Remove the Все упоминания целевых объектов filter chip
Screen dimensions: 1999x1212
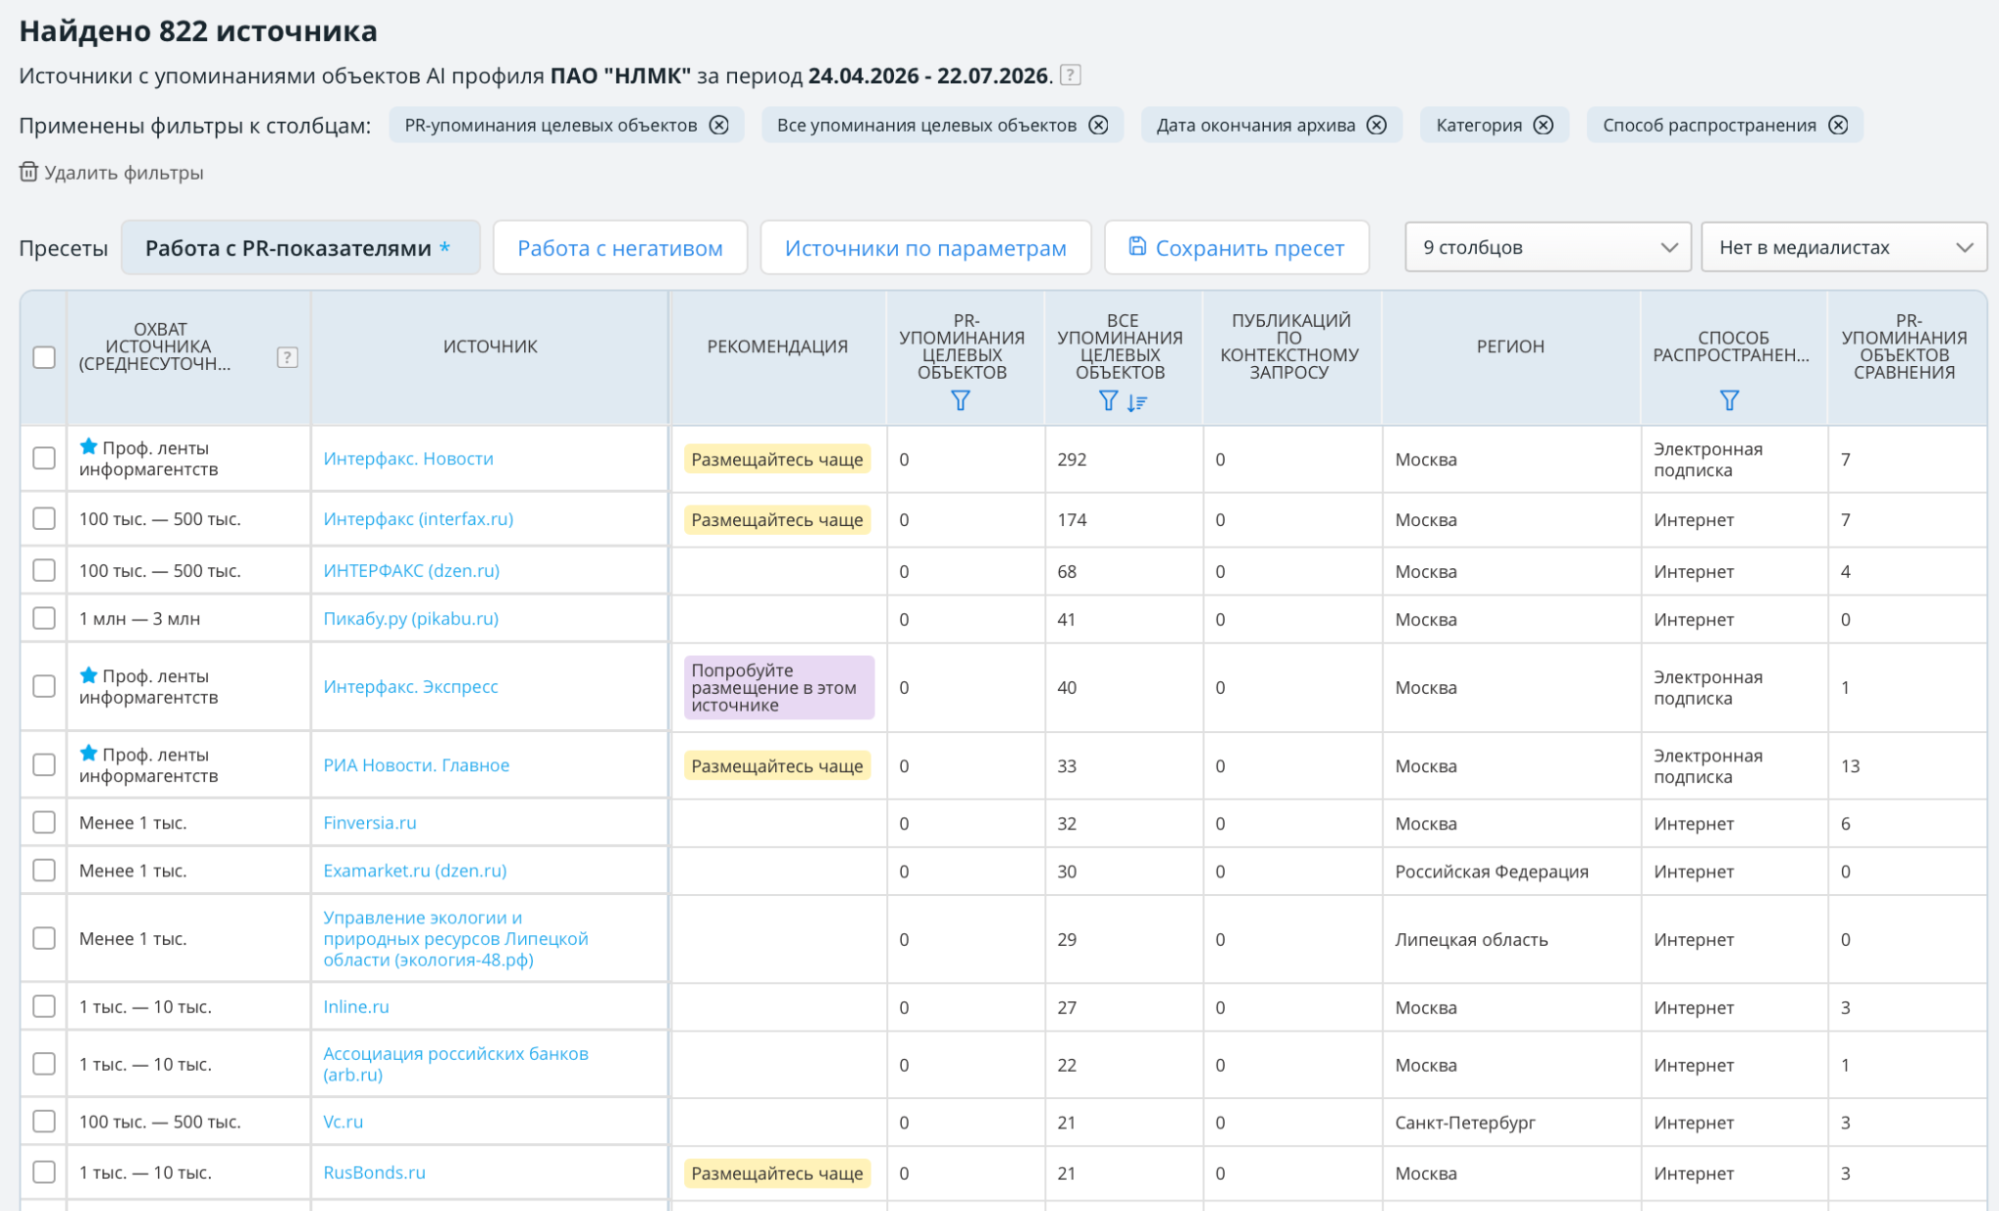(1098, 125)
